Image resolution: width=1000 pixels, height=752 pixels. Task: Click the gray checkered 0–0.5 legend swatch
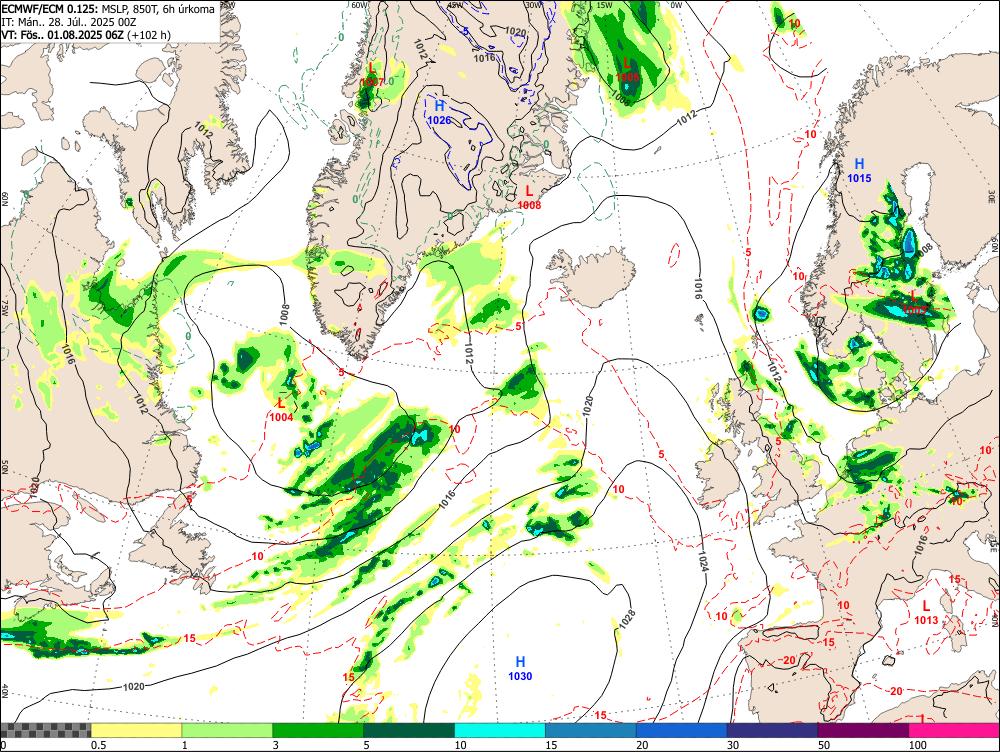click(x=45, y=730)
